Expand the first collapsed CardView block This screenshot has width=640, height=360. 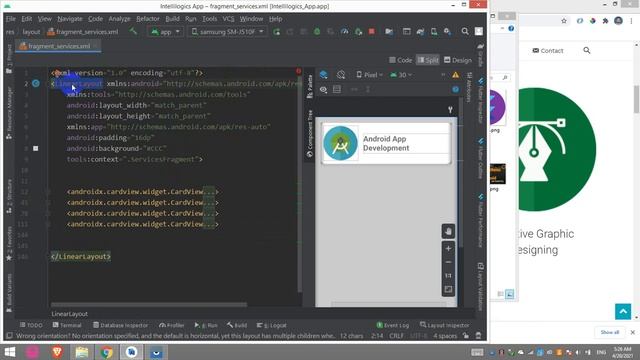click(209, 191)
